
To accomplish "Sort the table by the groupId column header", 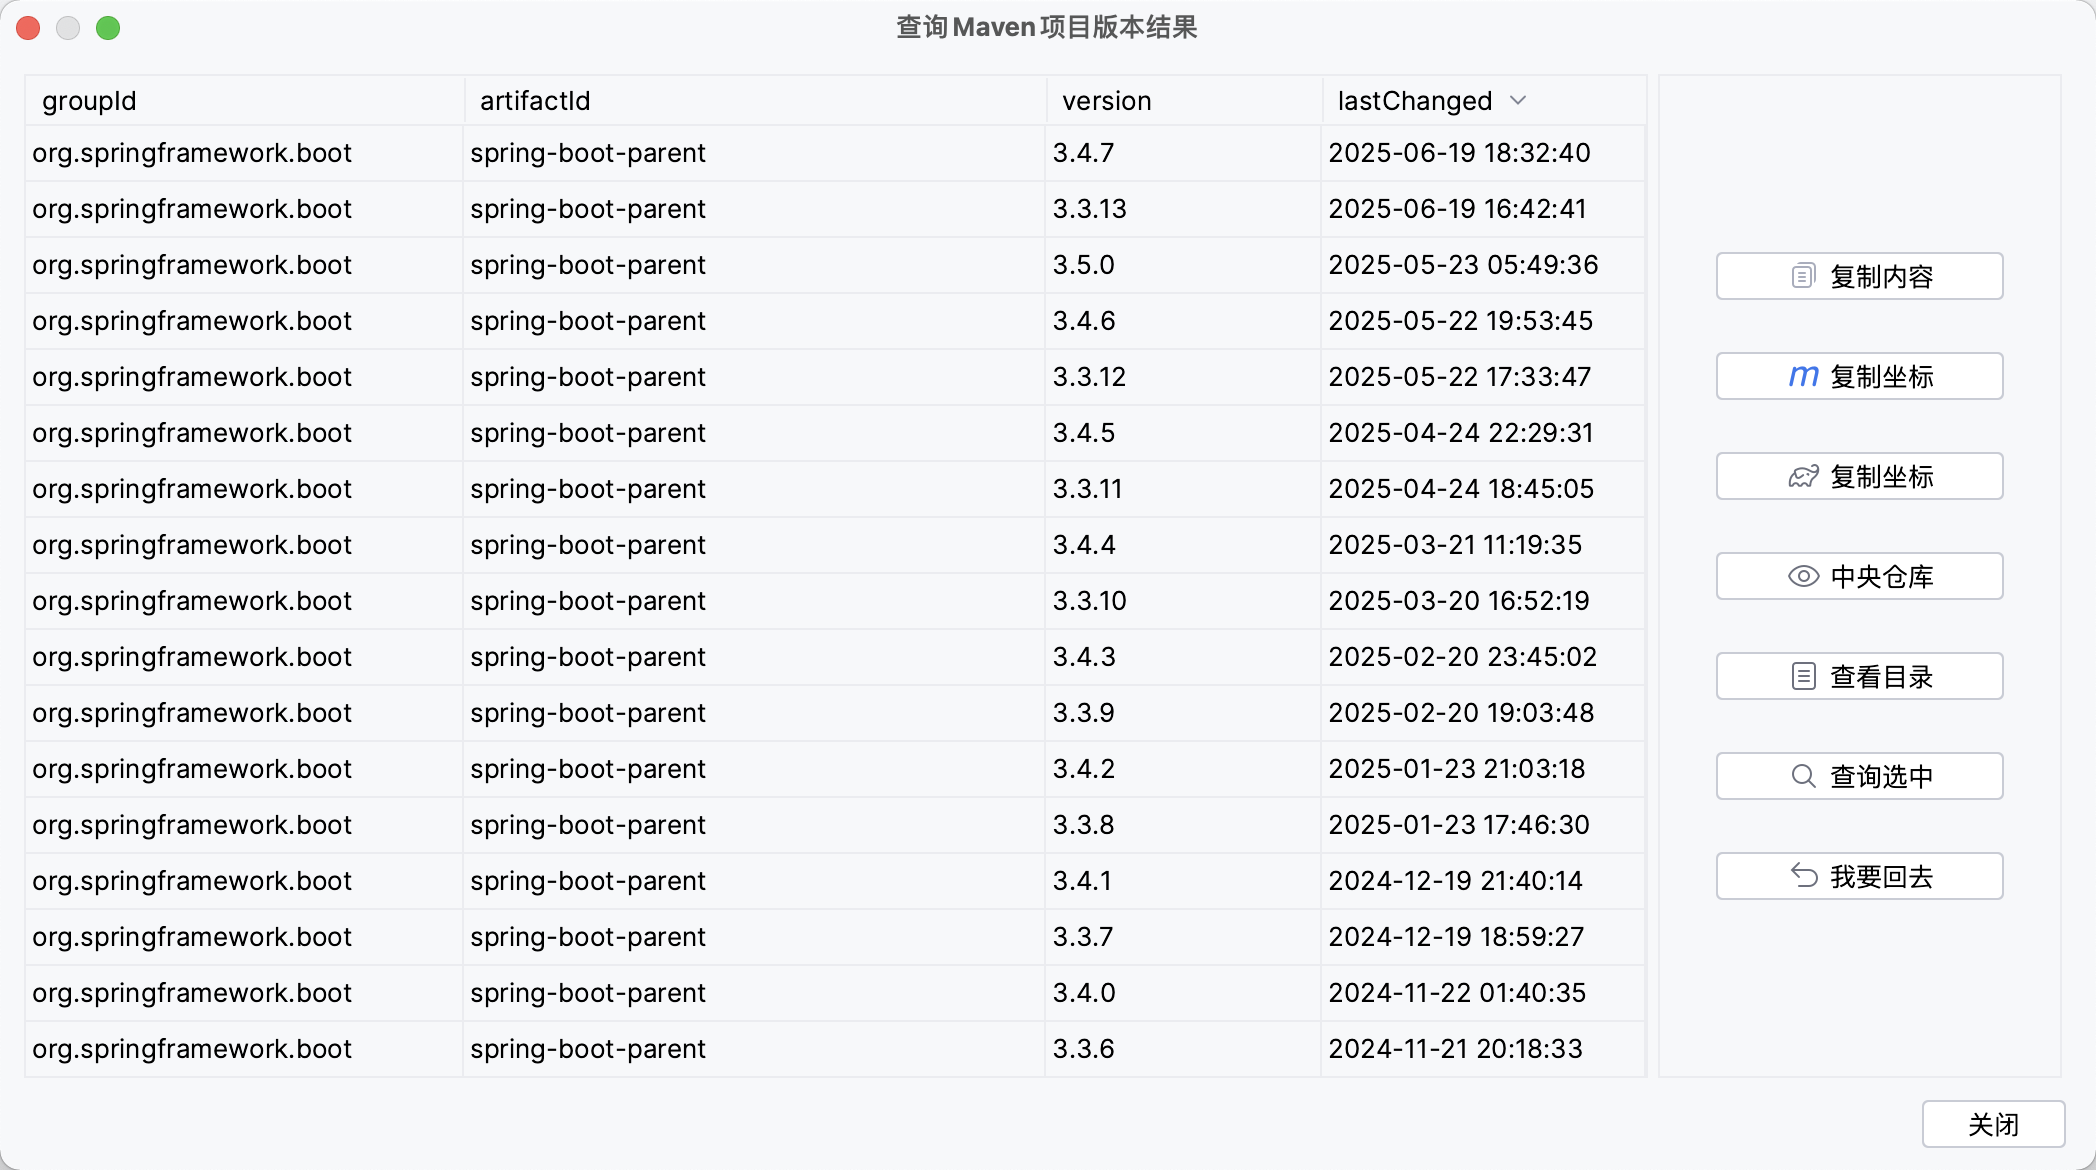I will [x=89, y=100].
